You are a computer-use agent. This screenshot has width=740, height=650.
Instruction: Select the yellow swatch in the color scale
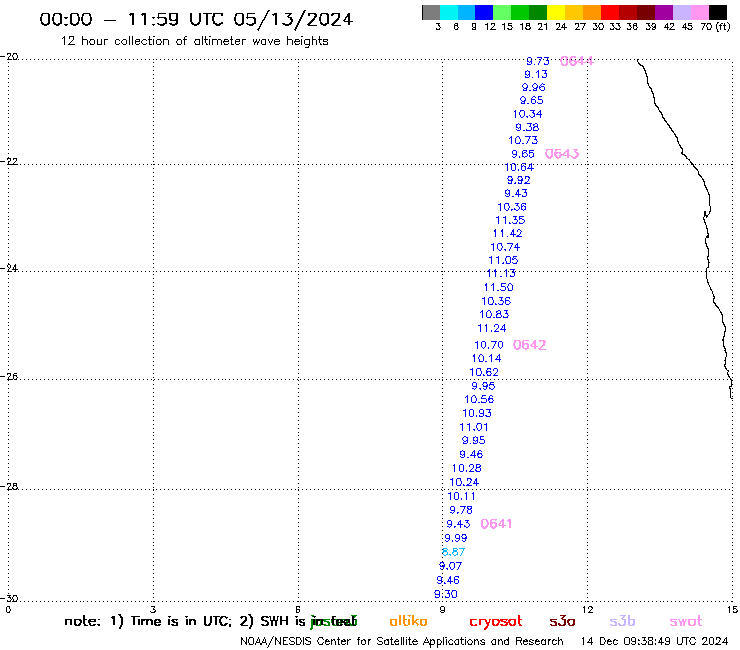556,12
